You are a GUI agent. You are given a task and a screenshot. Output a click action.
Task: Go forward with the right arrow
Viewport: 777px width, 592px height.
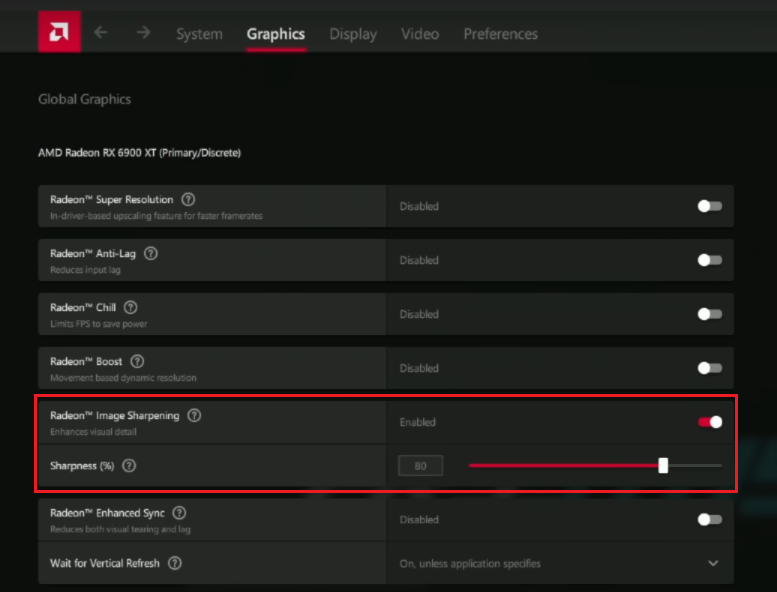click(x=143, y=32)
